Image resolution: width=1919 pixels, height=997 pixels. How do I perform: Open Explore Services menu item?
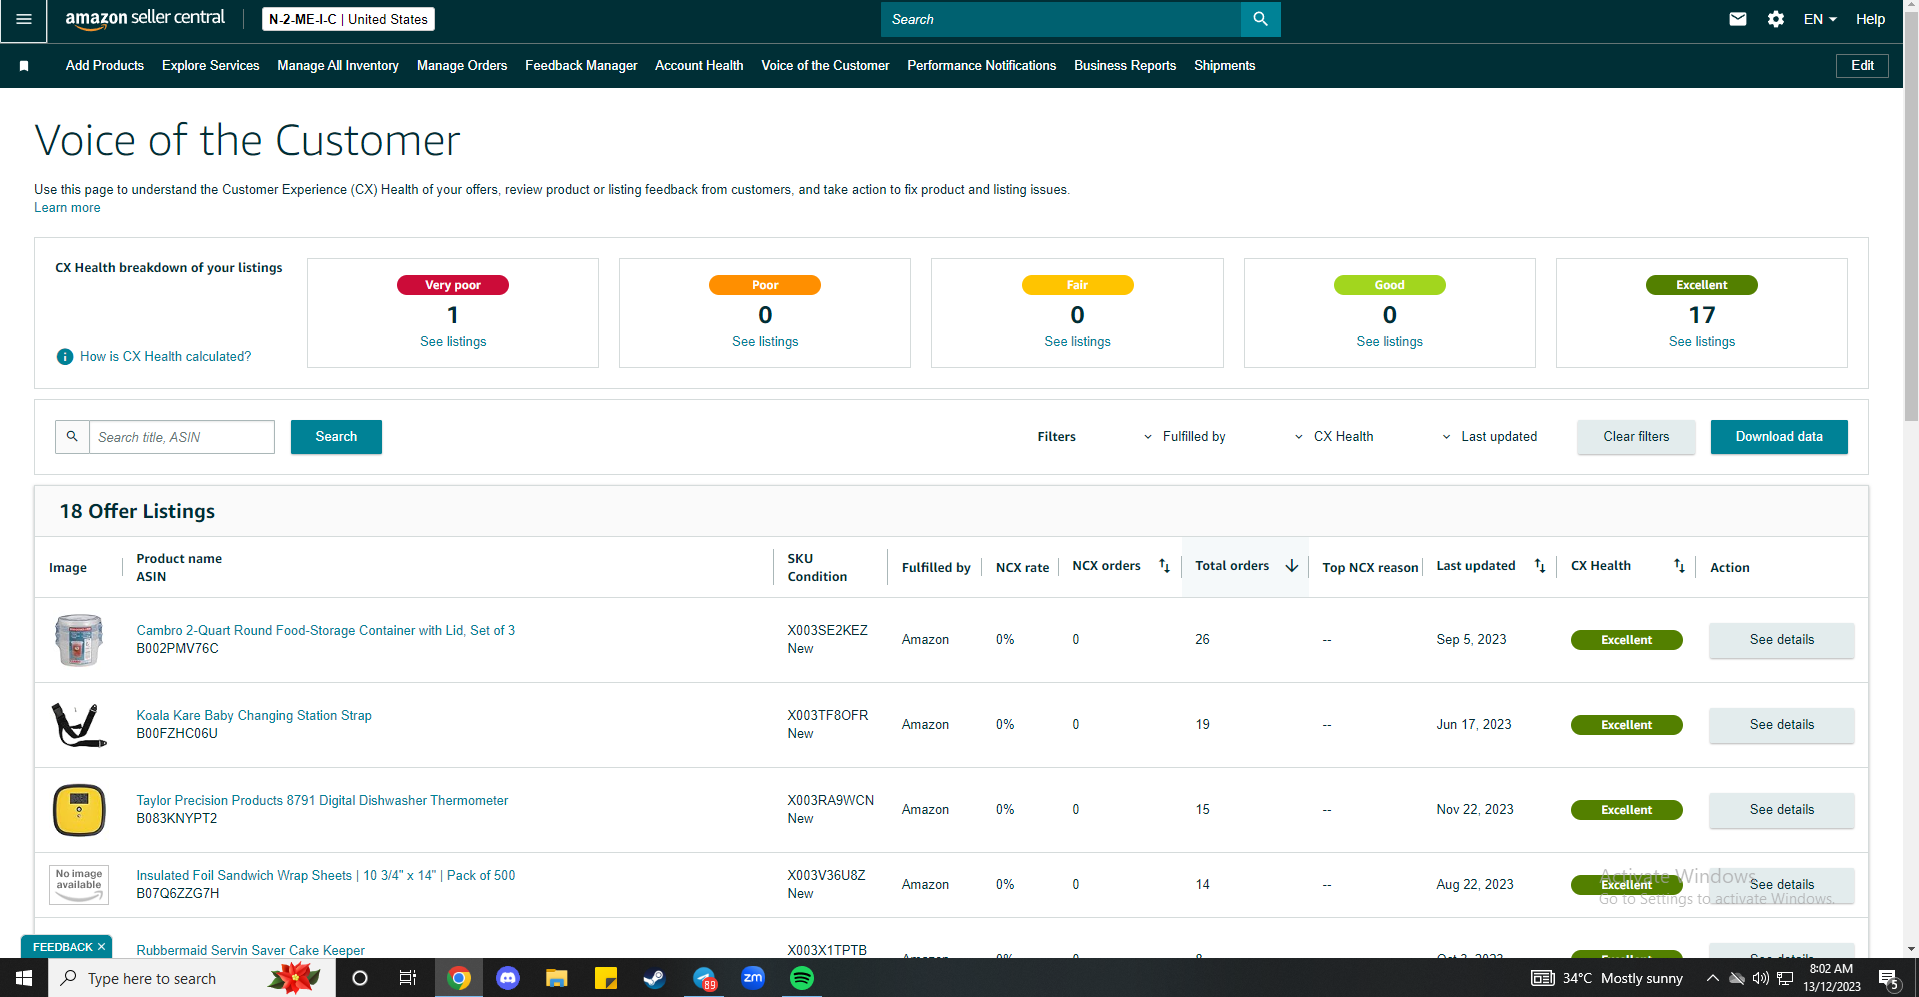click(x=211, y=66)
